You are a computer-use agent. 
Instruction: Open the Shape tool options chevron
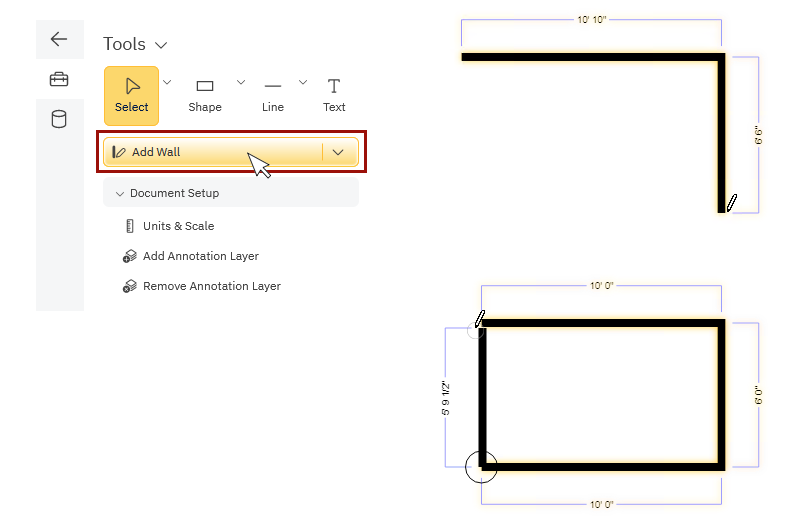click(x=241, y=82)
